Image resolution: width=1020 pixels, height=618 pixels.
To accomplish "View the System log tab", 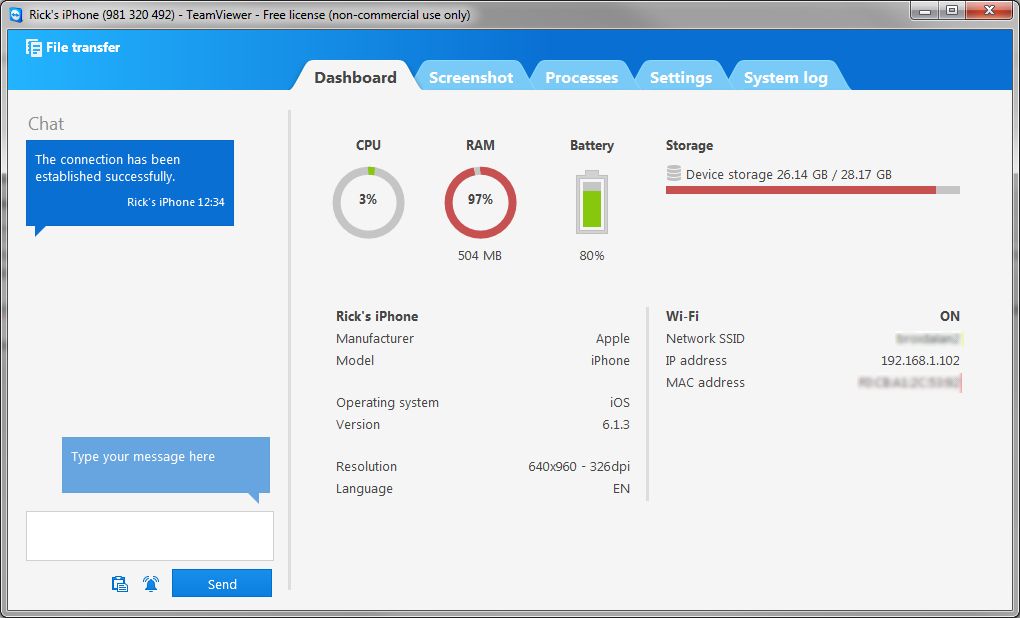I will coord(785,77).
